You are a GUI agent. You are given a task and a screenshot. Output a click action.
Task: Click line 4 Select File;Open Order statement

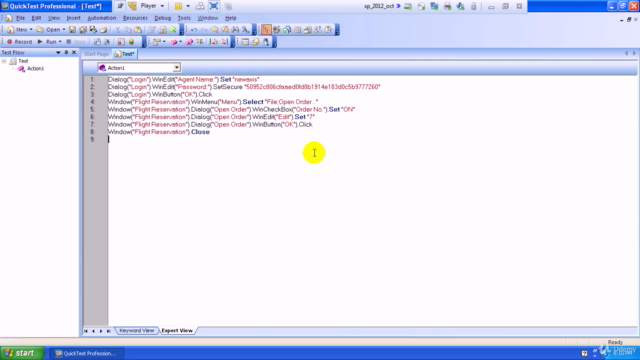click(x=213, y=102)
